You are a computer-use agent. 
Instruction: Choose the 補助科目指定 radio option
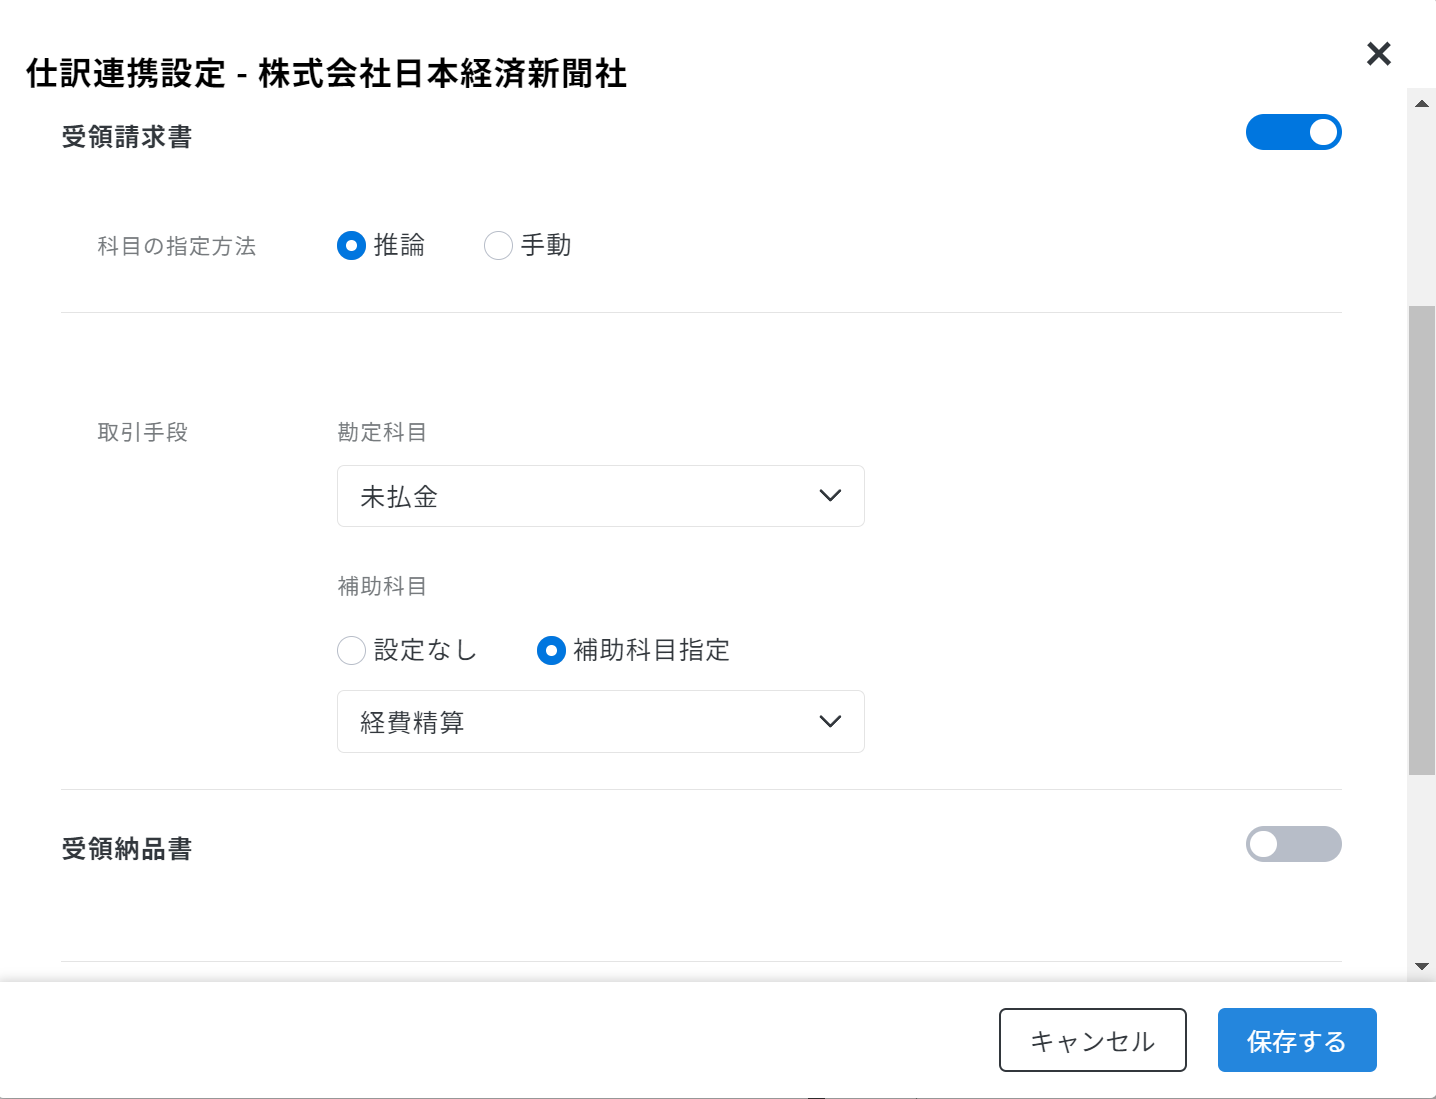[551, 650]
